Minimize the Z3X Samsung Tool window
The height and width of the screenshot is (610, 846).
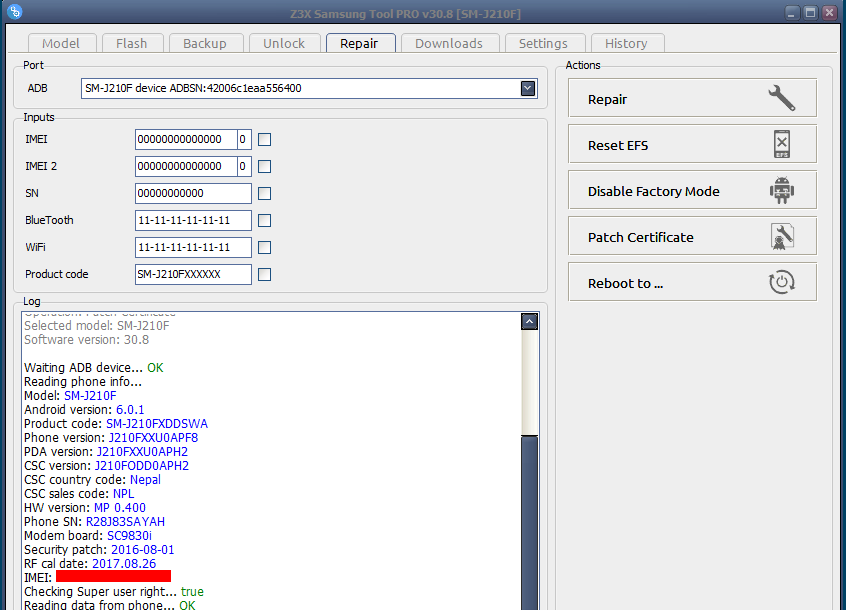click(x=792, y=12)
